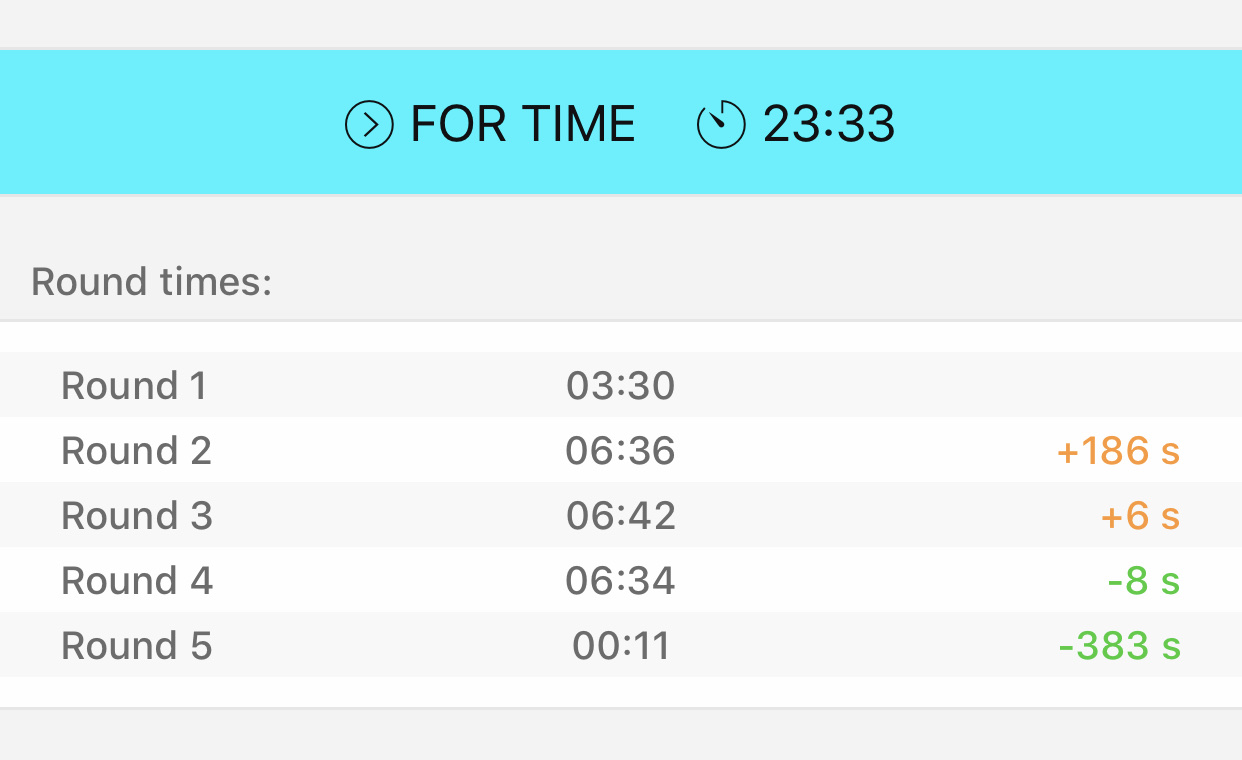Click the 23:33 total time value
The width and height of the screenshot is (1242, 760).
click(829, 125)
